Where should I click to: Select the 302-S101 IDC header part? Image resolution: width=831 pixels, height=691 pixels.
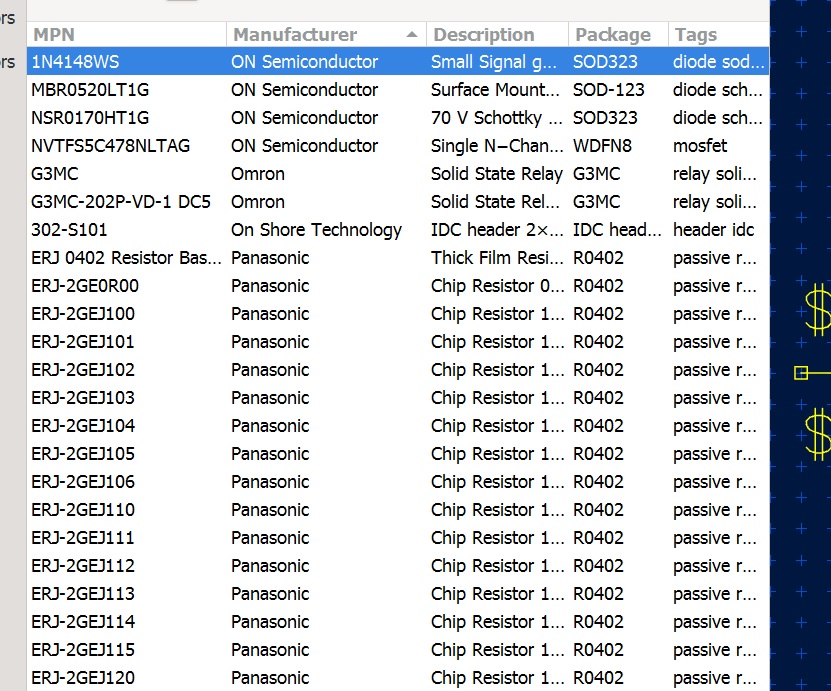[398, 229]
